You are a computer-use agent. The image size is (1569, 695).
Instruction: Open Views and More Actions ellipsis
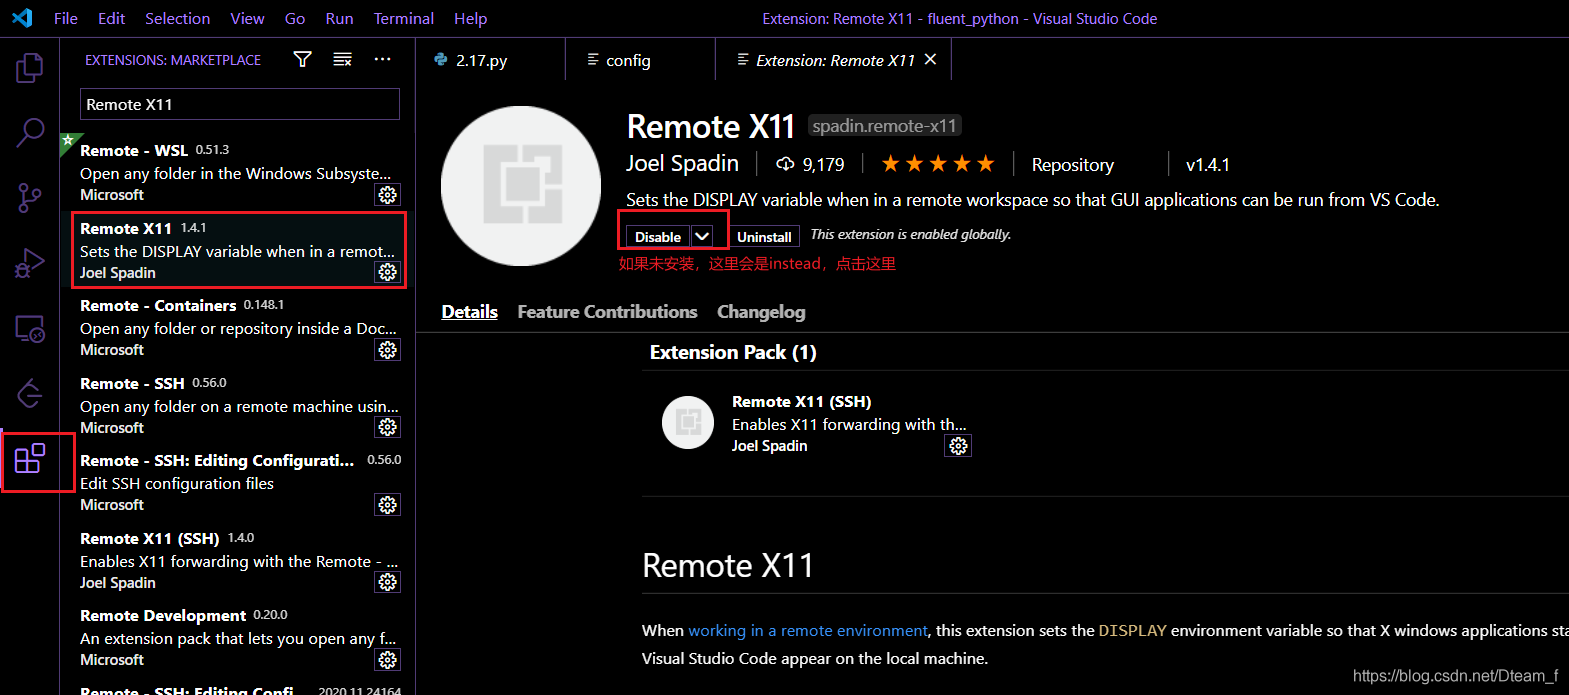(382, 60)
